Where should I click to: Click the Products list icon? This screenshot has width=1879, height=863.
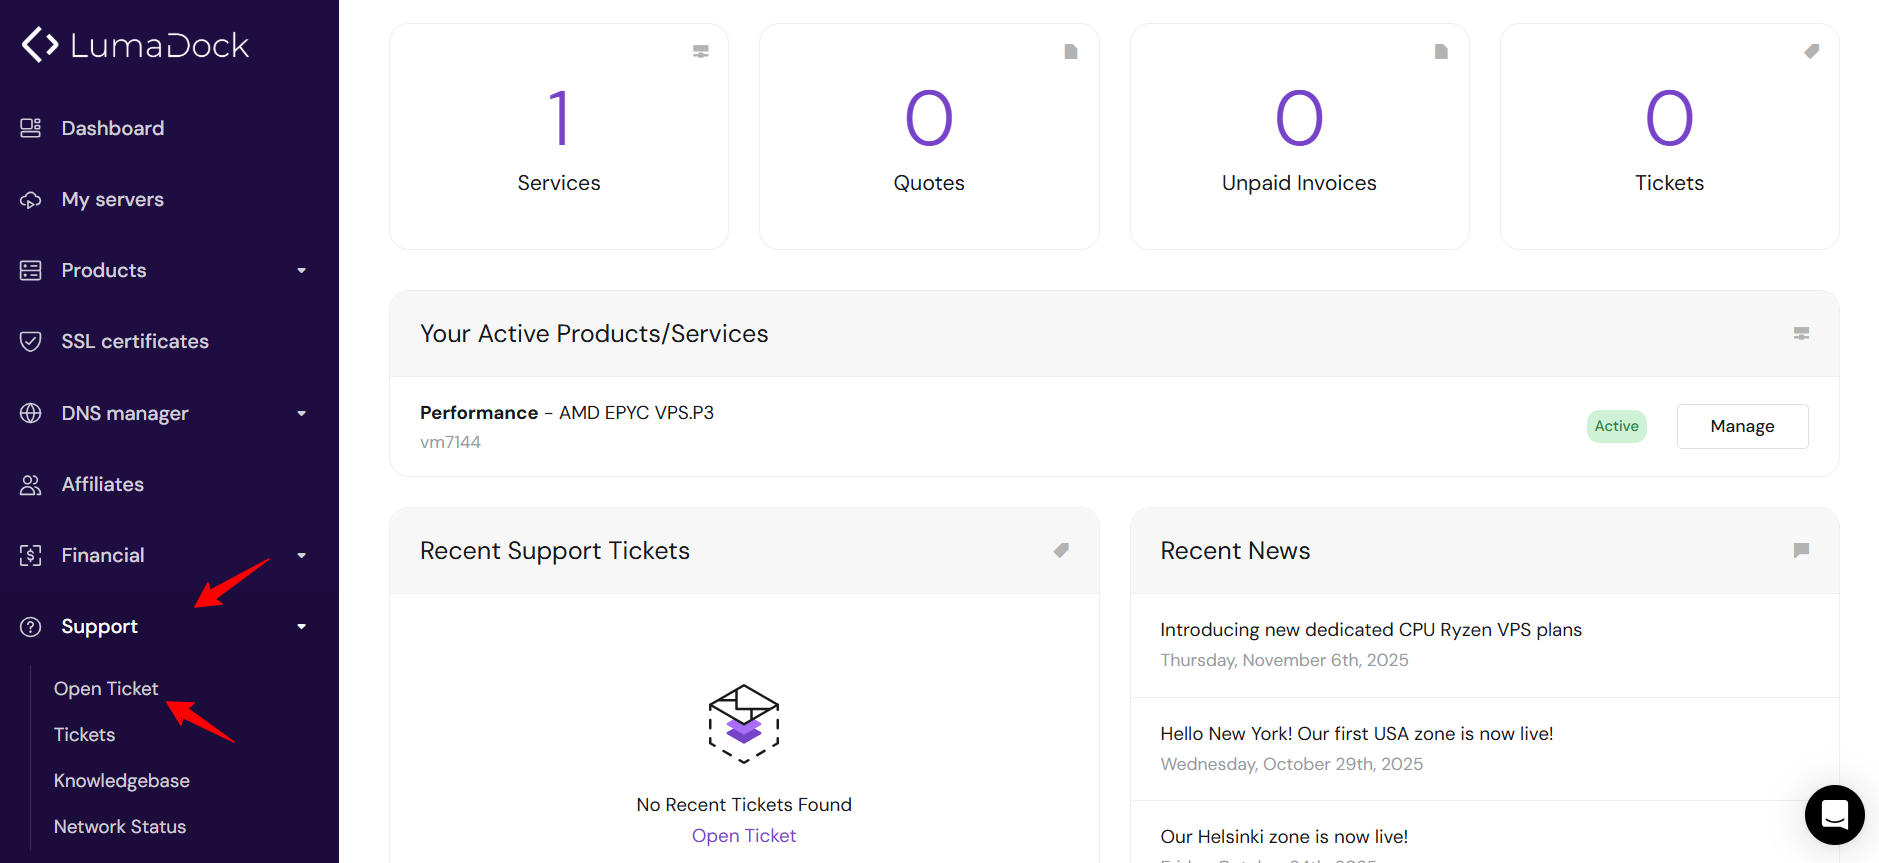(x=31, y=270)
